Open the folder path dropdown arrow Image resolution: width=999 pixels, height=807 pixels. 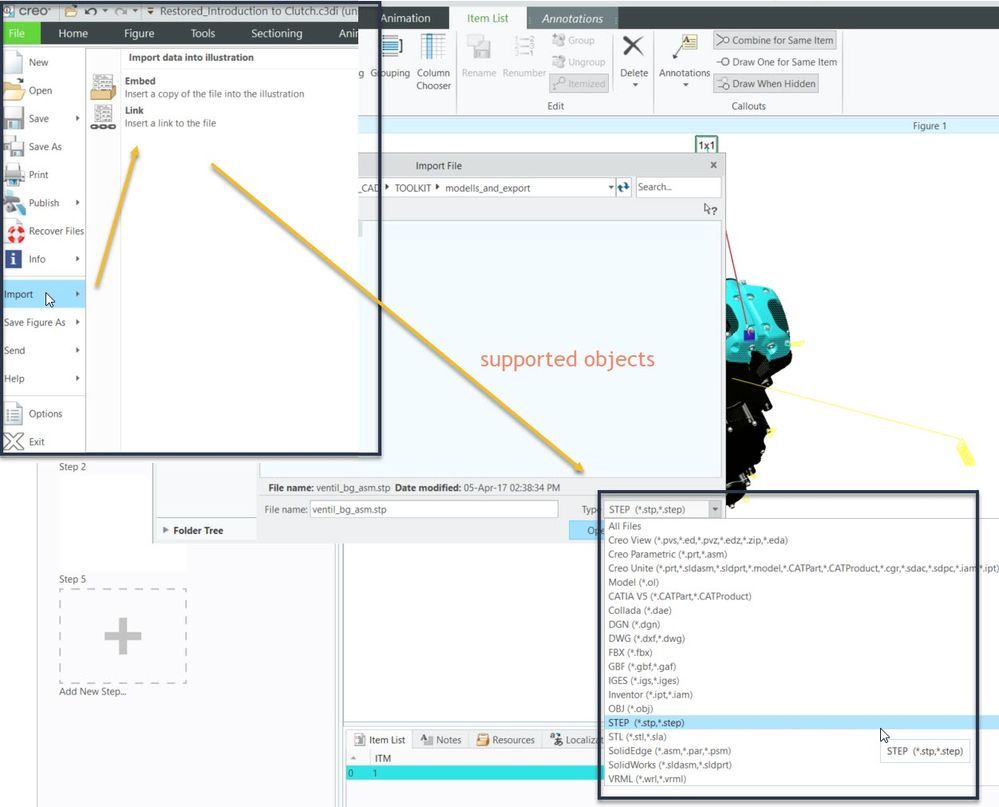(x=610, y=187)
